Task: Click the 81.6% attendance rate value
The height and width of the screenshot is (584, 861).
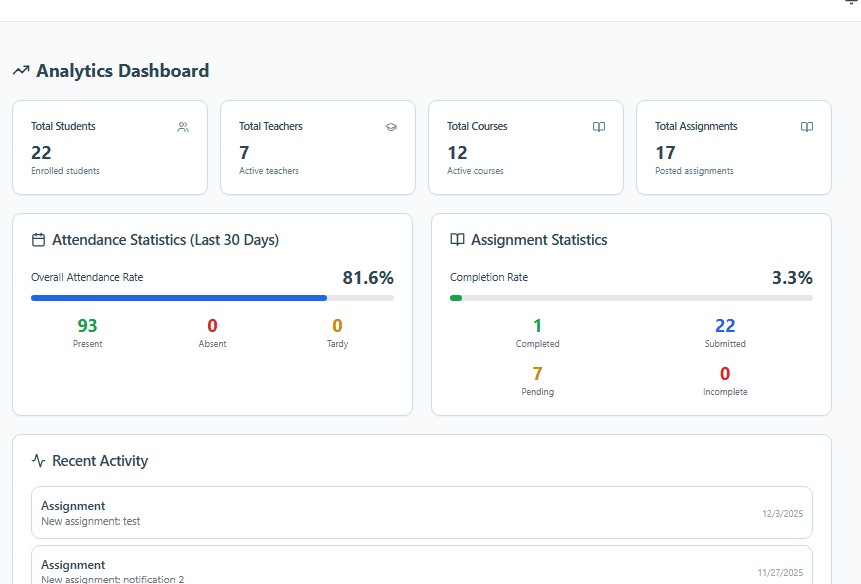Action: point(369,277)
